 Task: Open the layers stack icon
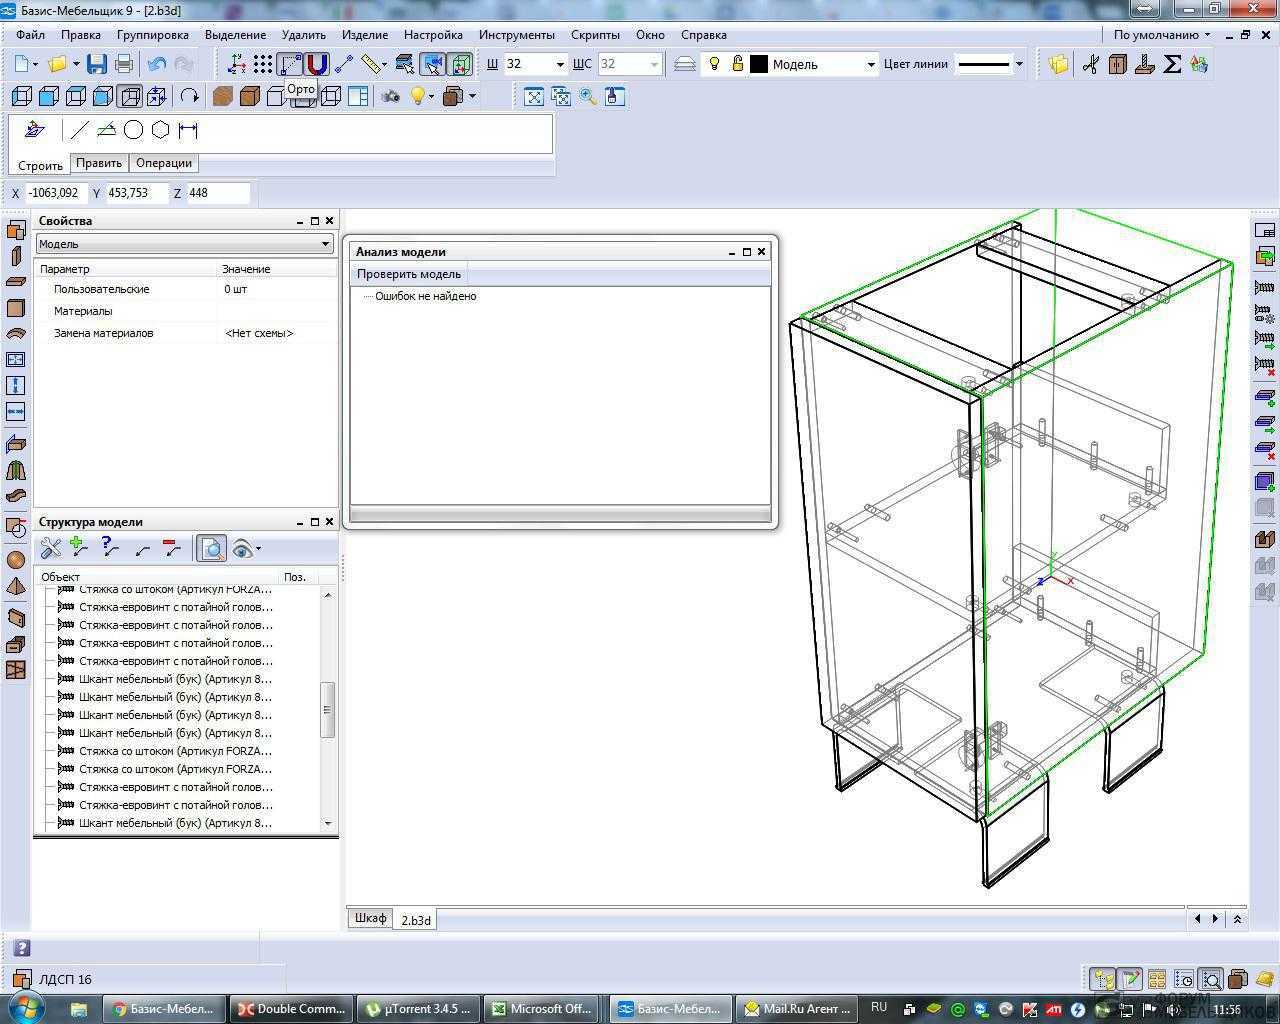(x=685, y=64)
